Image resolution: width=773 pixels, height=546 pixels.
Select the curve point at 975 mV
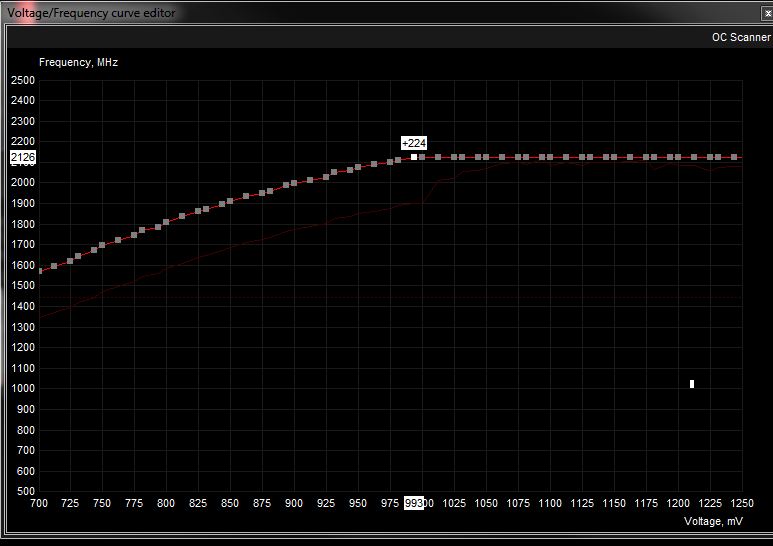click(x=390, y=162)
